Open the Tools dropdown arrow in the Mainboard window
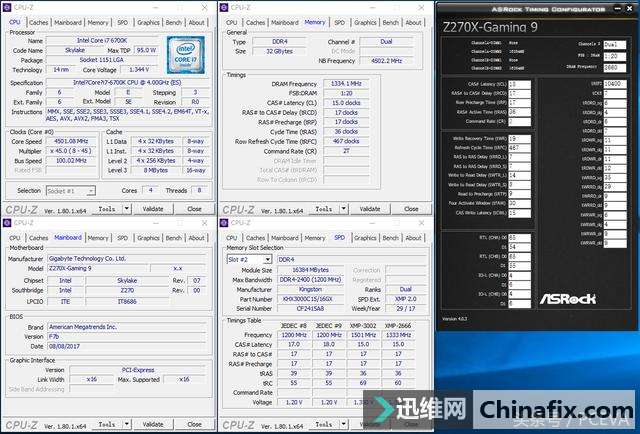This screenshot has height=434, width=640. [x=127, y=424]
